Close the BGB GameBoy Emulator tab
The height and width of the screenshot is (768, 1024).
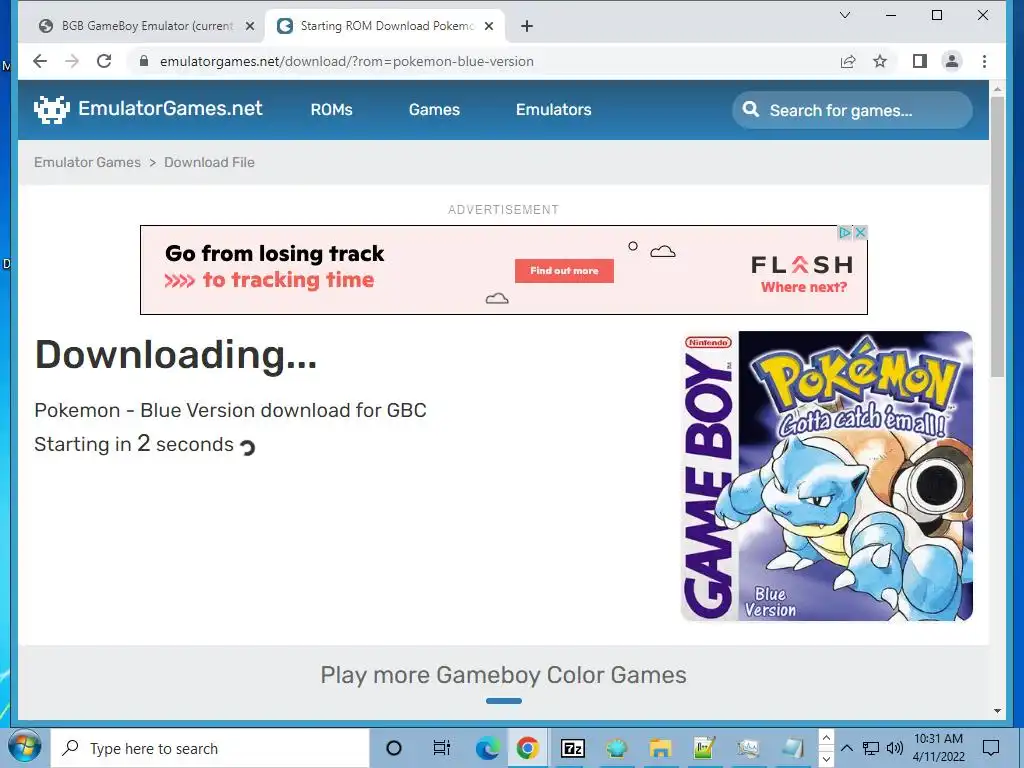pyautogui.click(x=250, y=26)
